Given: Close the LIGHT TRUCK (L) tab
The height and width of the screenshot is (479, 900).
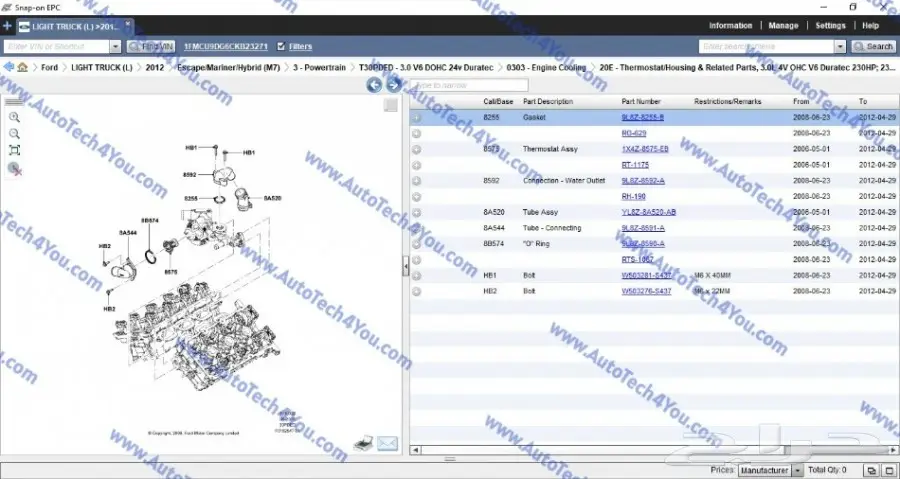Looking at the screenshot, I should (x=127, y=24).
